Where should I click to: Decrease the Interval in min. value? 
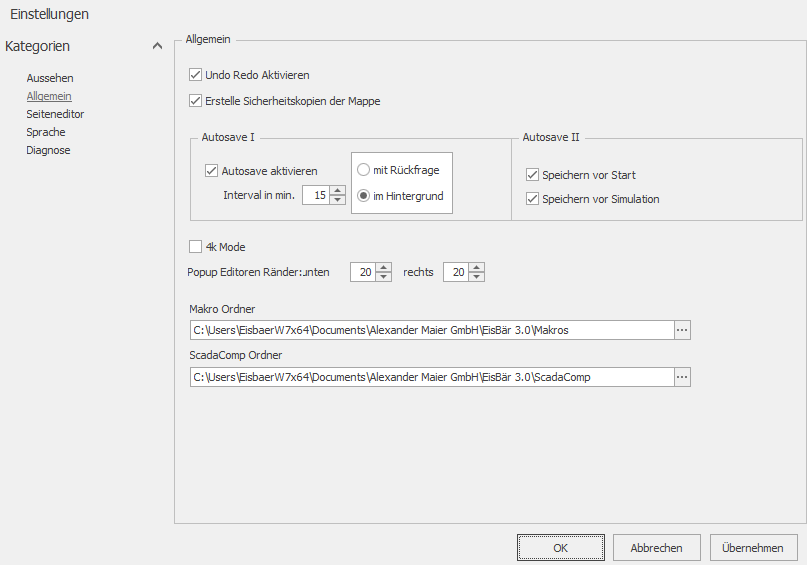[x=337, y=200]
